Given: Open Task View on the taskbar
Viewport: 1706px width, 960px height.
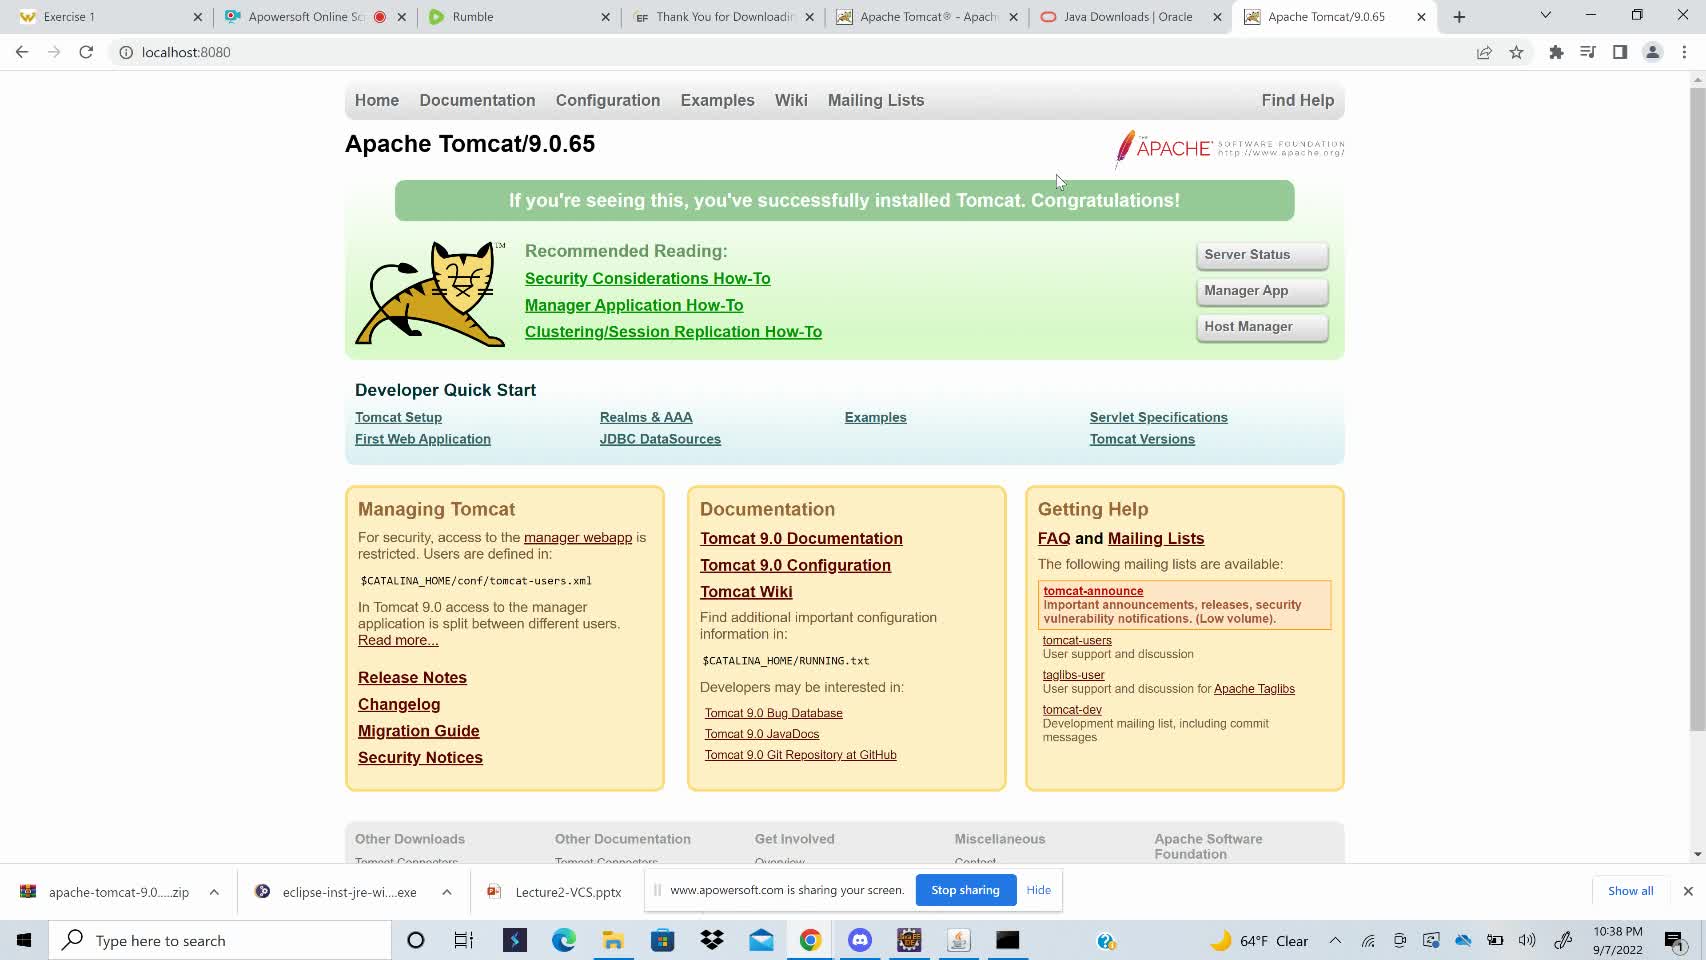Looking at the screenshot, I should tap(464, 940).
